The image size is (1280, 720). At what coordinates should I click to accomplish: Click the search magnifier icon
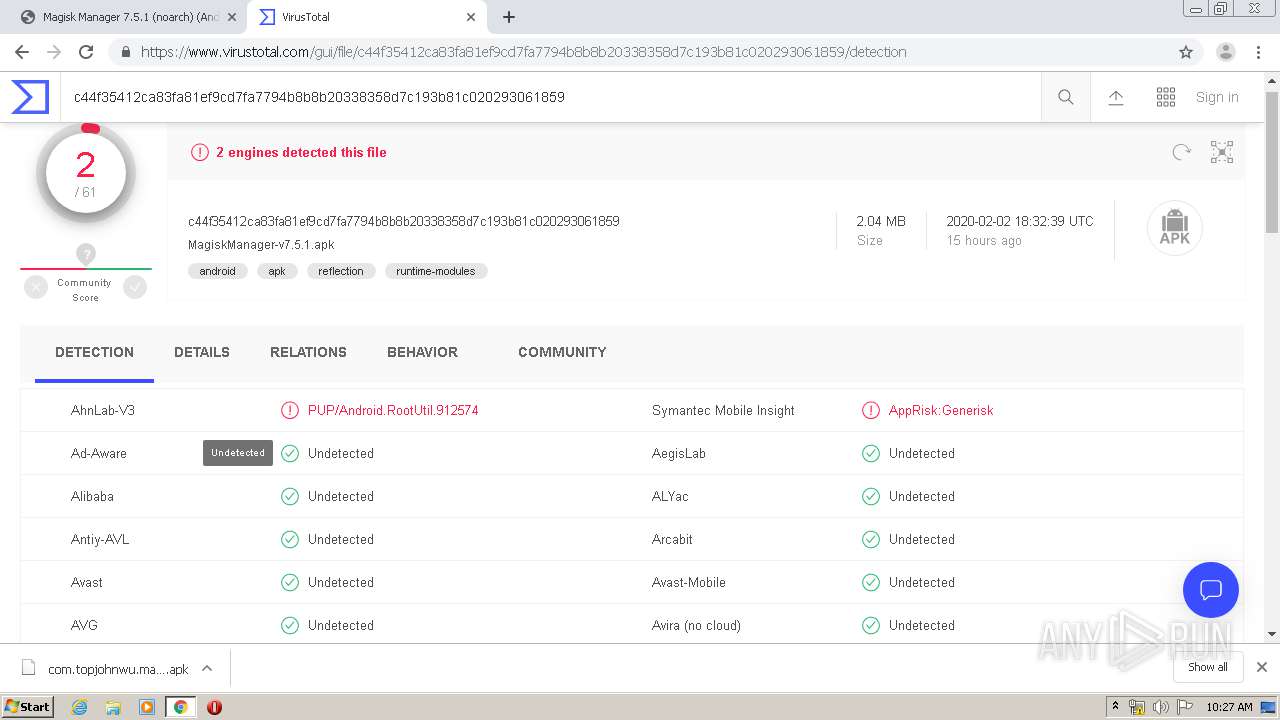(1066, 97)
